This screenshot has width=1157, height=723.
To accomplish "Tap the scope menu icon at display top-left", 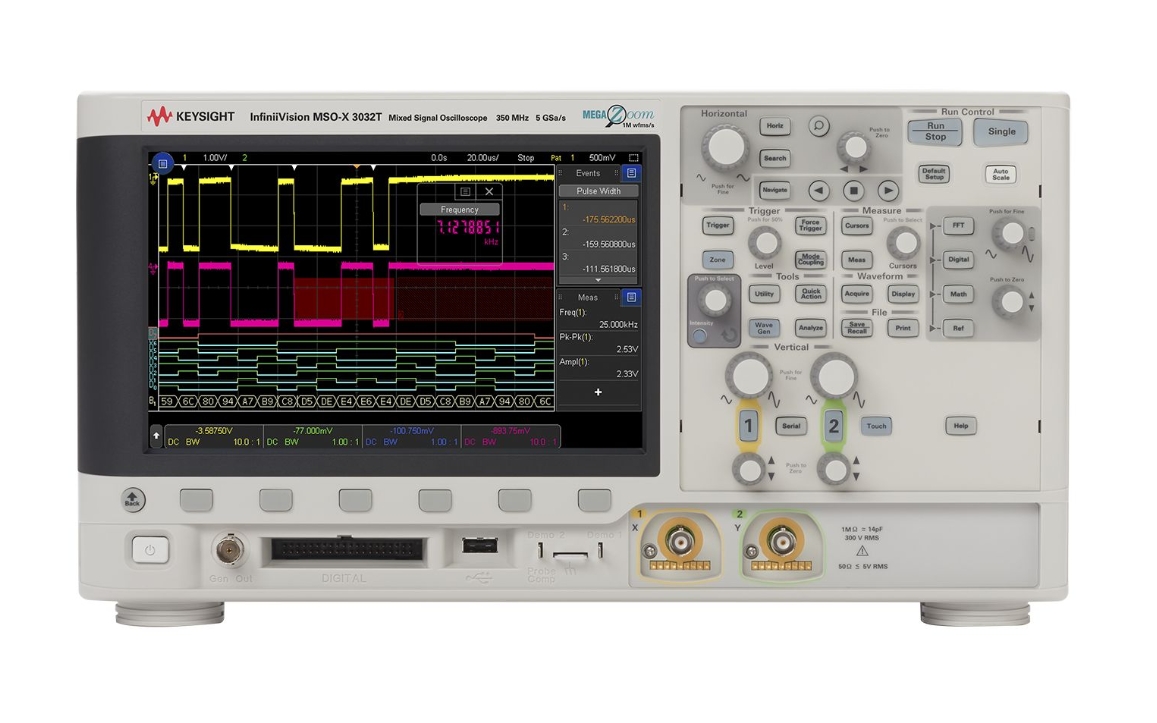I will coord(163,164).
